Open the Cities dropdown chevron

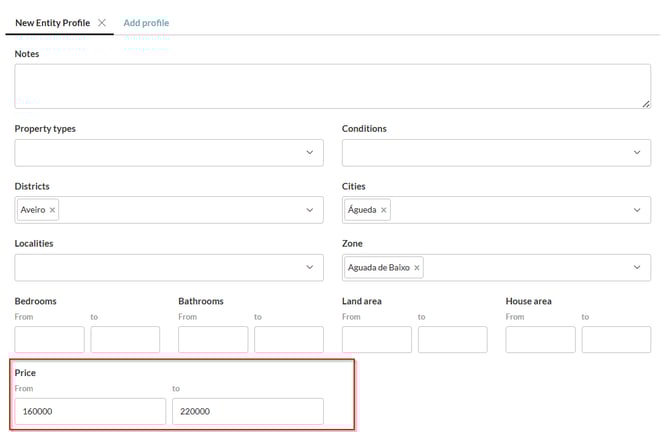(x=636, y=210)
